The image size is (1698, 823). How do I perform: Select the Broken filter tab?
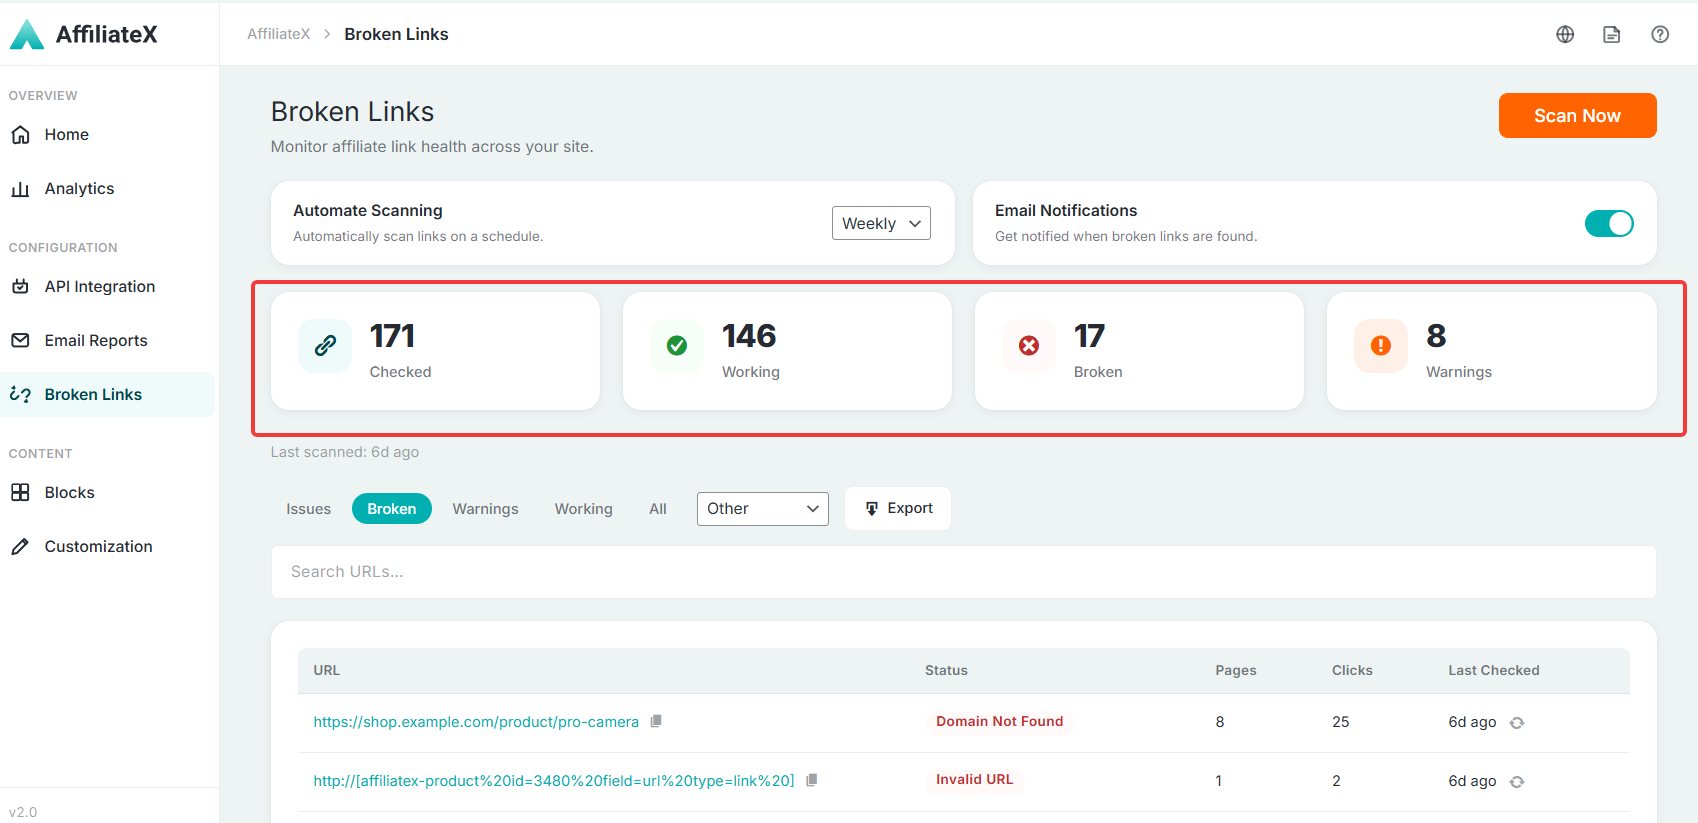[391, 509]
